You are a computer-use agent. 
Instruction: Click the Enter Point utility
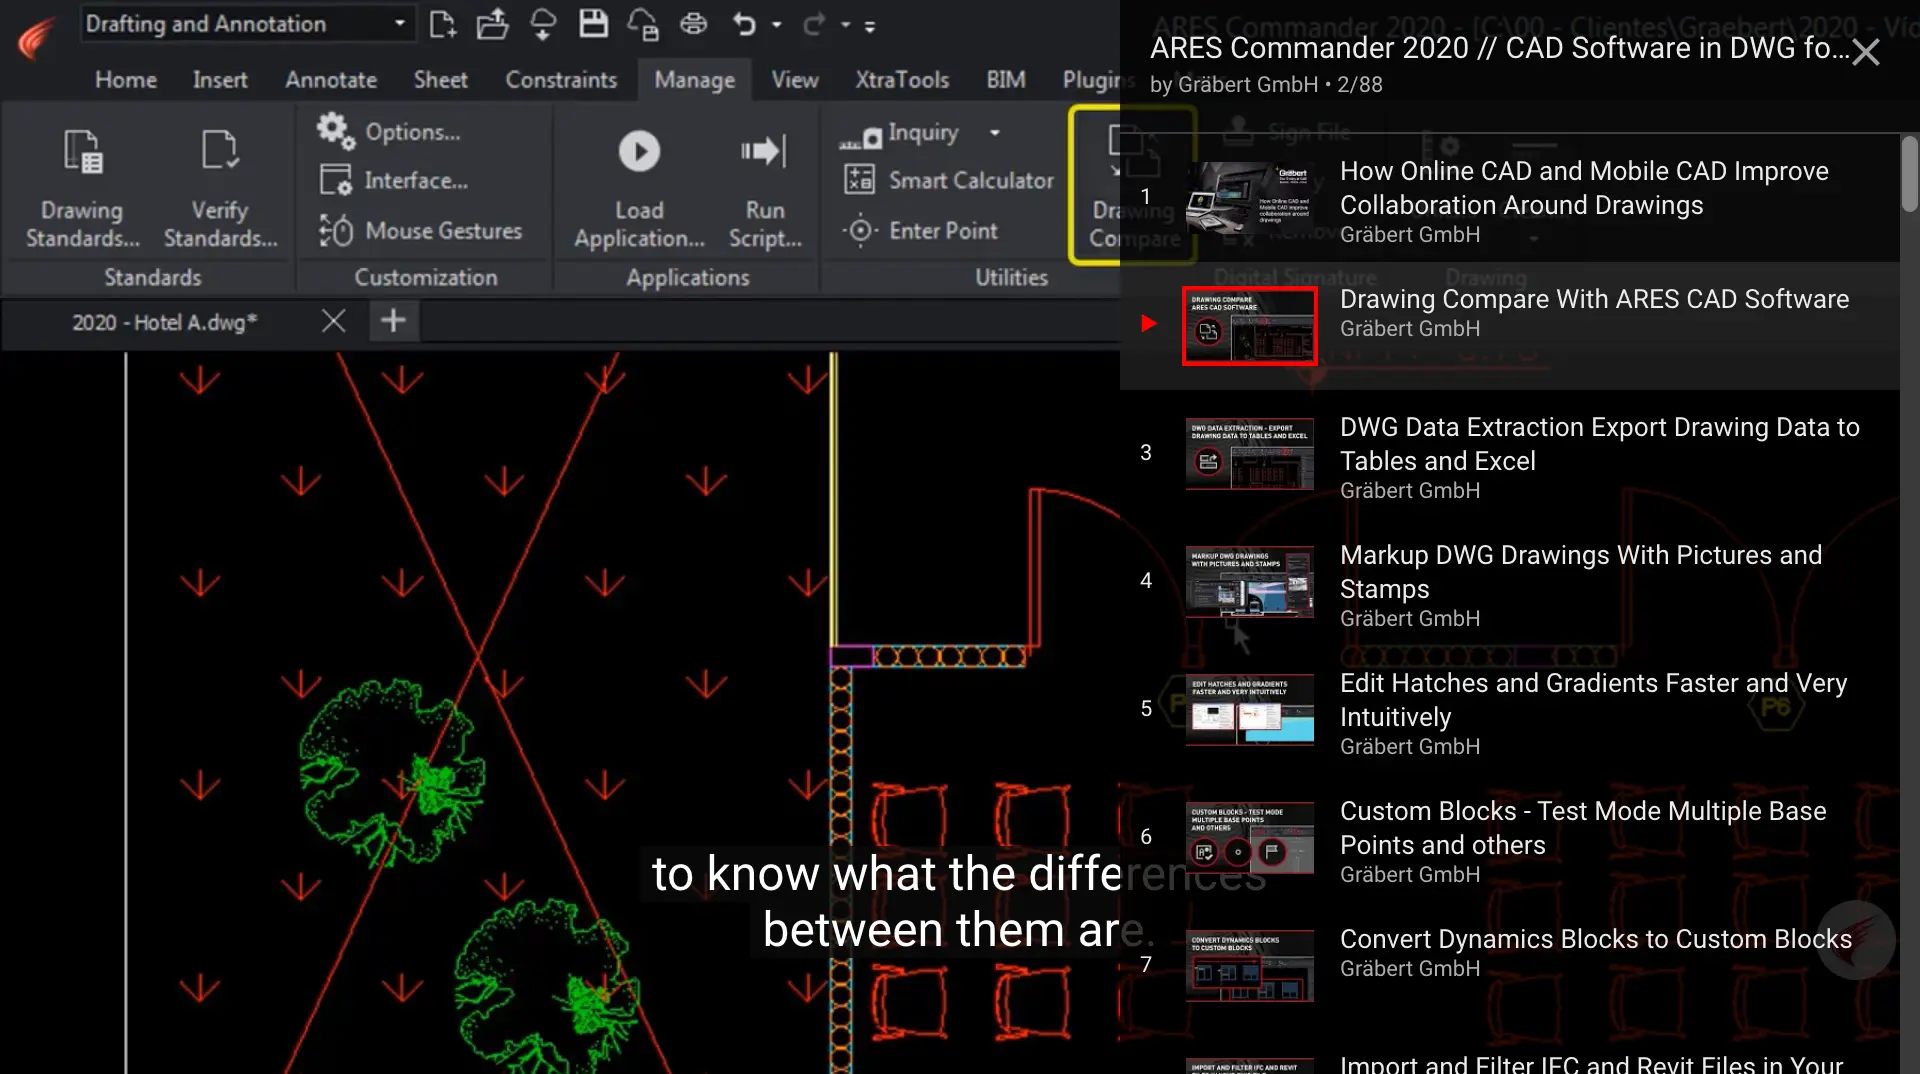coord(920,230)
